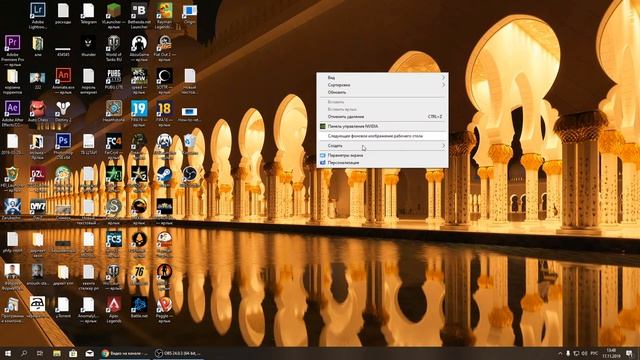This screenshot has width=640, height=360.
Task: Choose Отменить удаление in the context menu
Action: point(382,117)
